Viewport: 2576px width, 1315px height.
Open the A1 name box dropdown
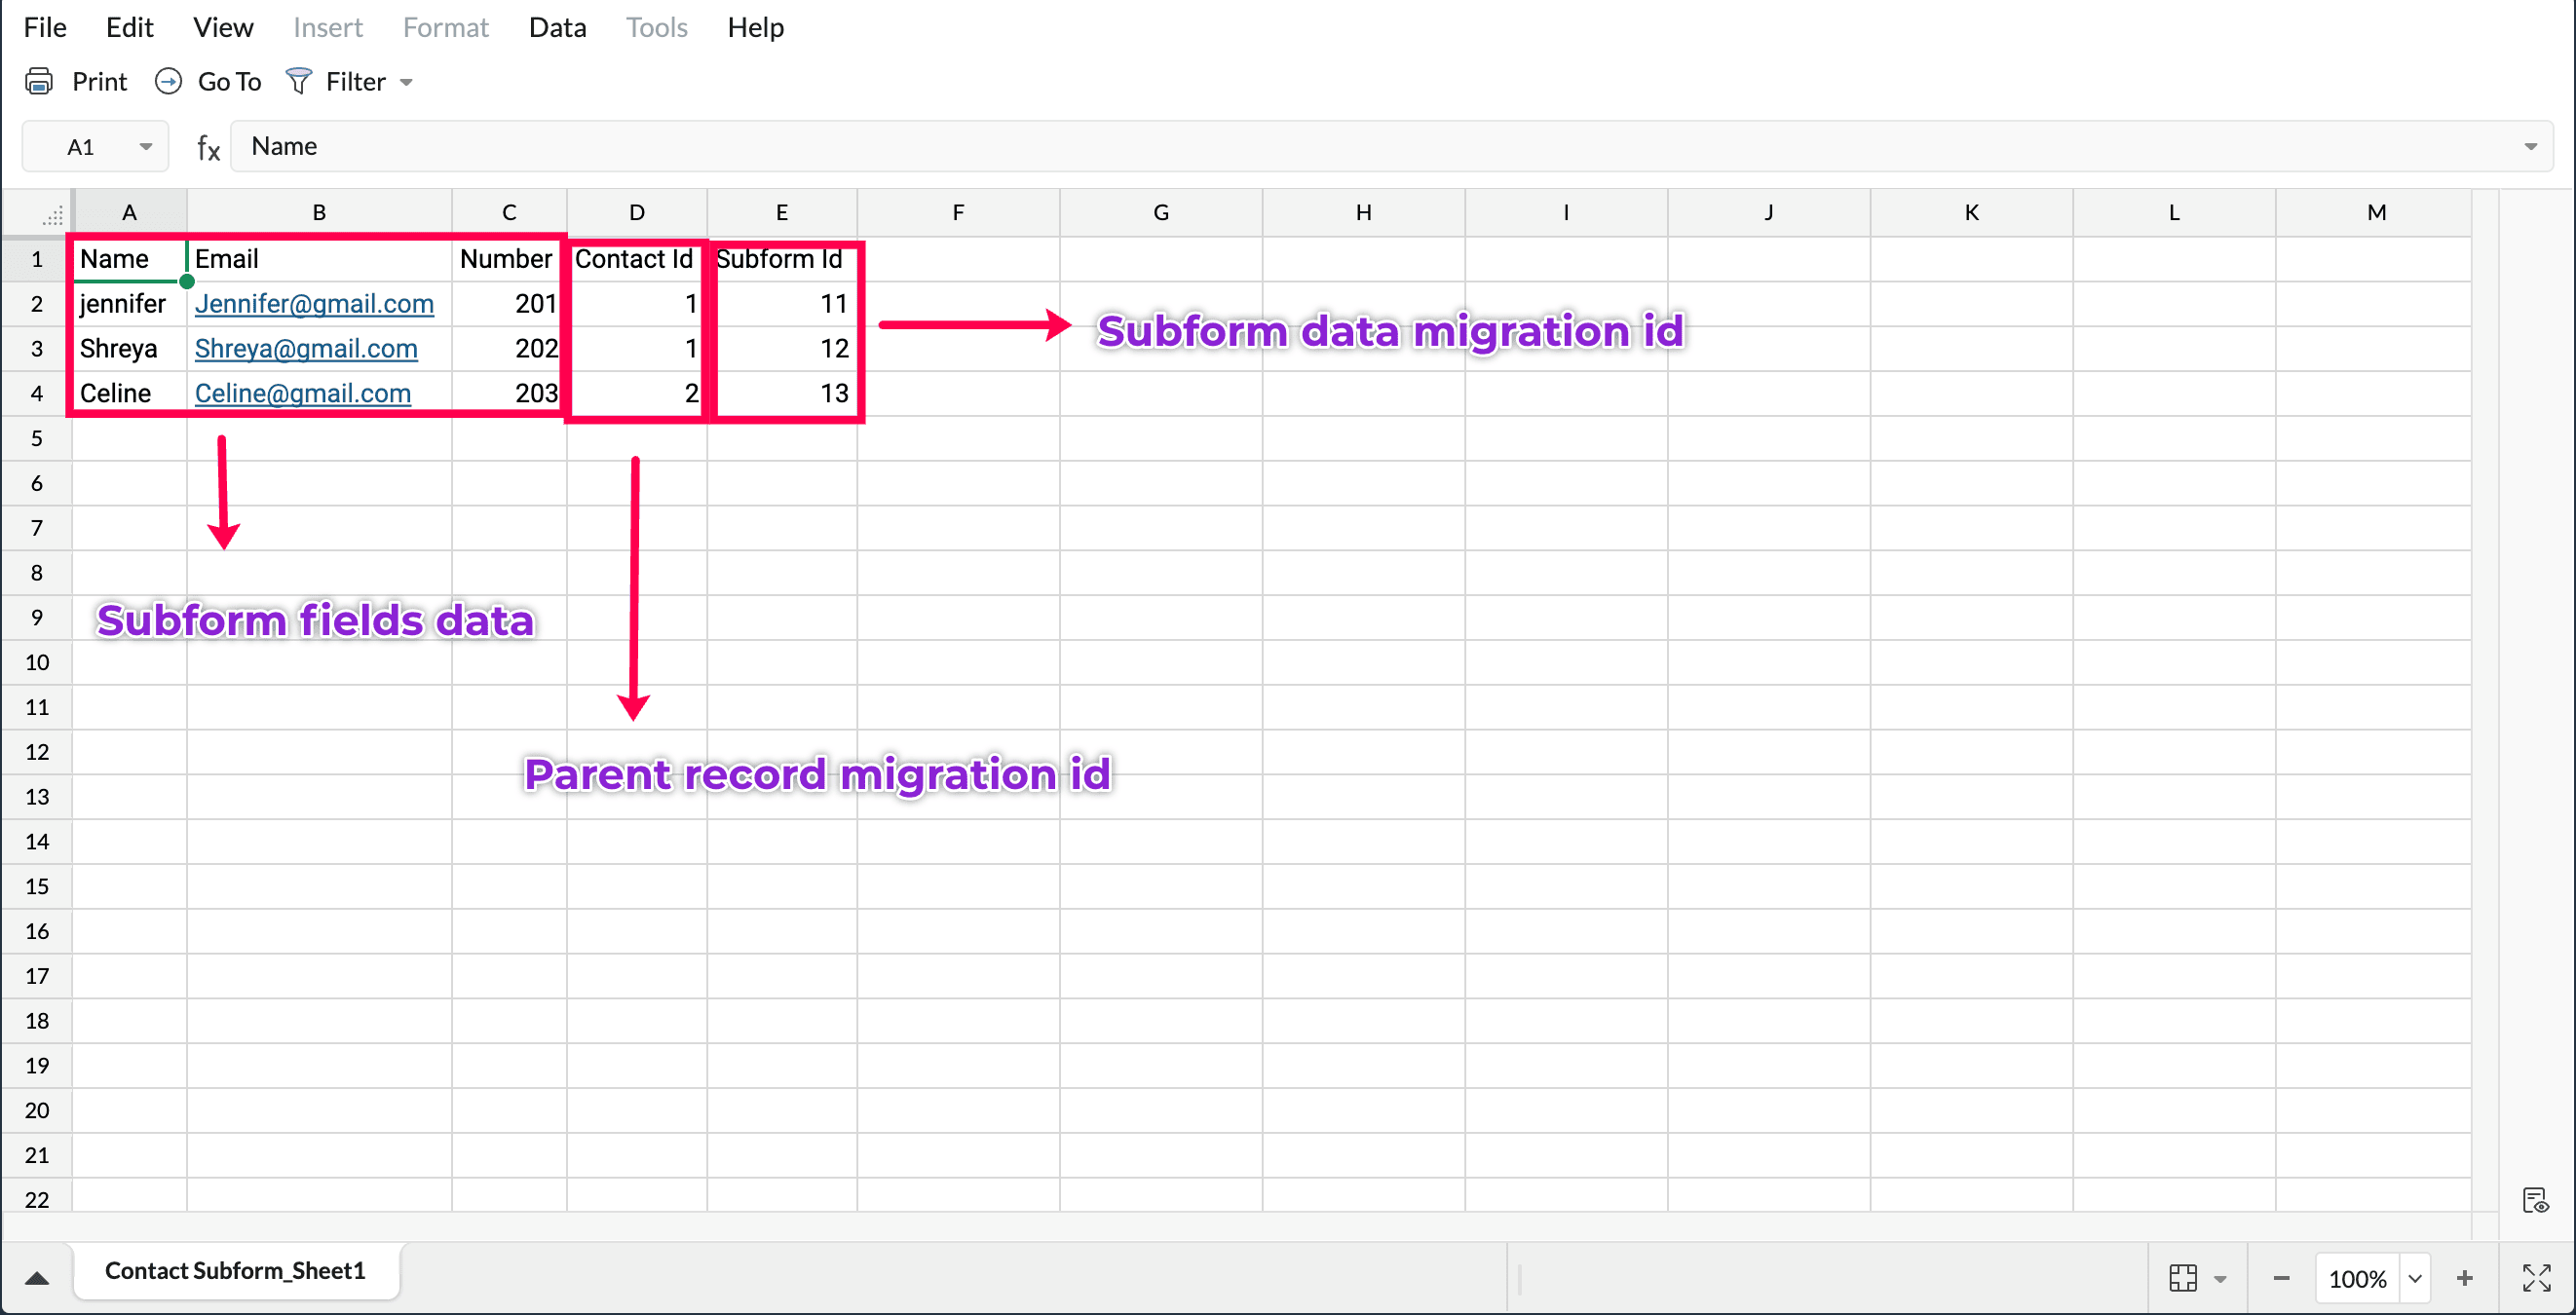[146, 147]
